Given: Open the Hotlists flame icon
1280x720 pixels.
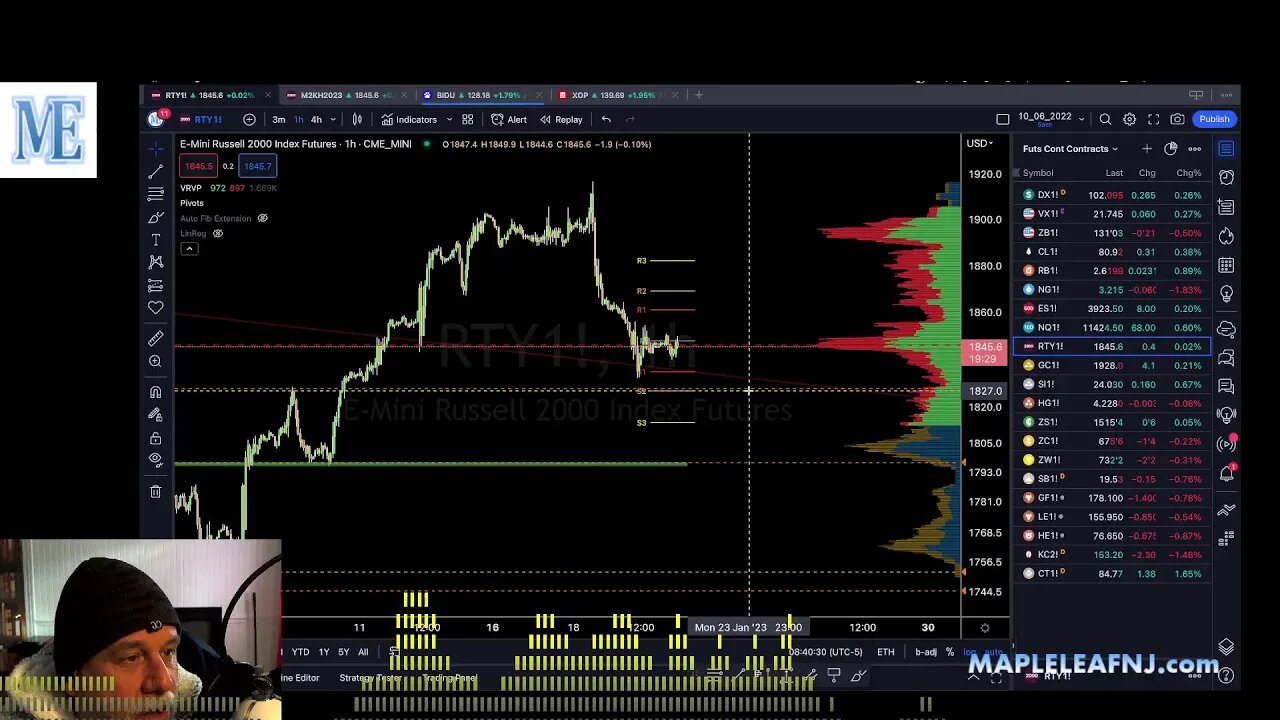Looking at the screenshot, I should click(x=1226, y=237).
